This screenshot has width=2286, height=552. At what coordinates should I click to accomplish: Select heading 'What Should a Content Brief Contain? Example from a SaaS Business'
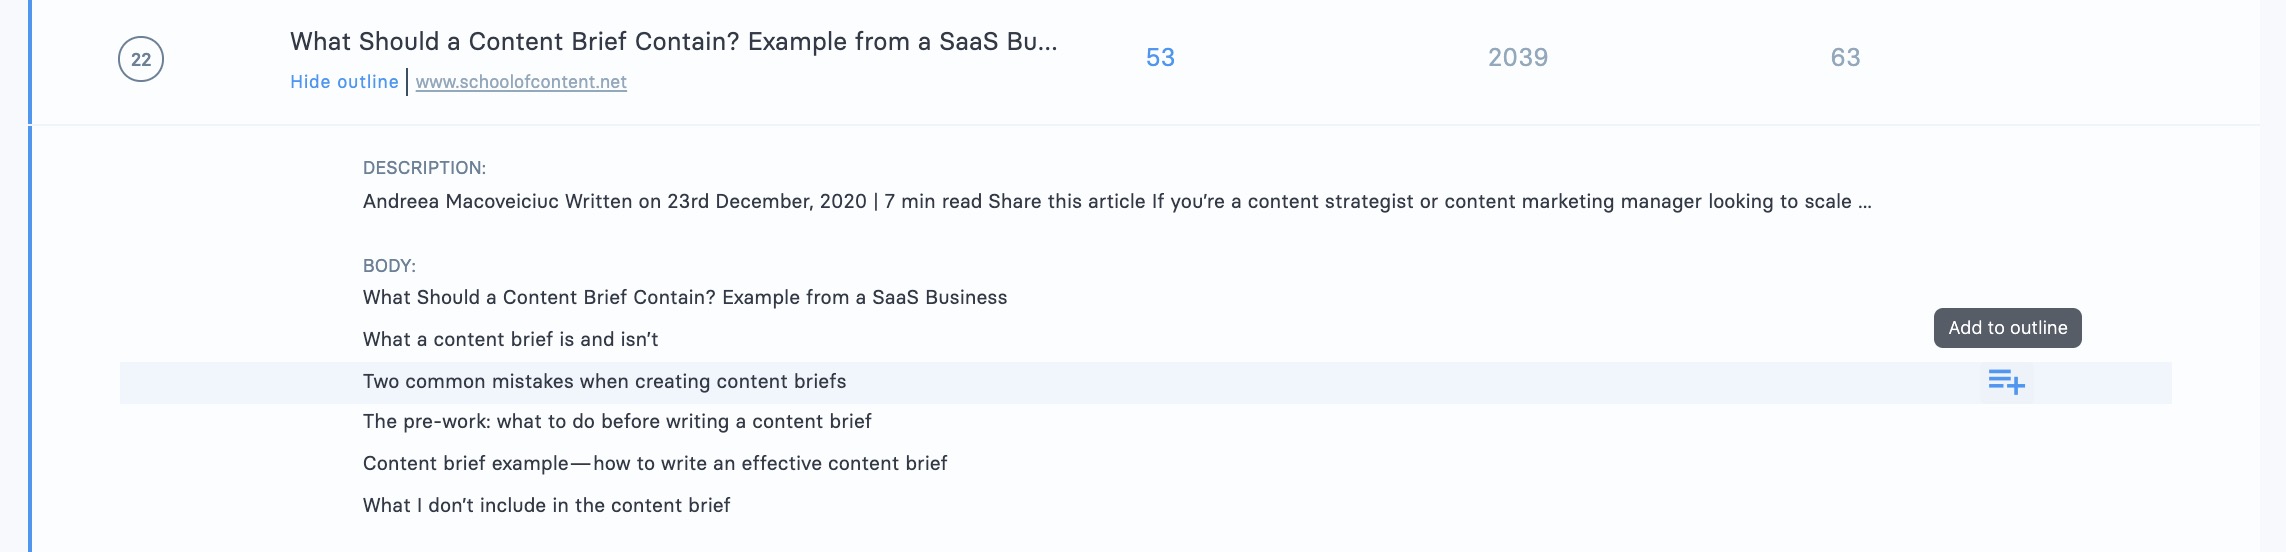click(685, 298)
